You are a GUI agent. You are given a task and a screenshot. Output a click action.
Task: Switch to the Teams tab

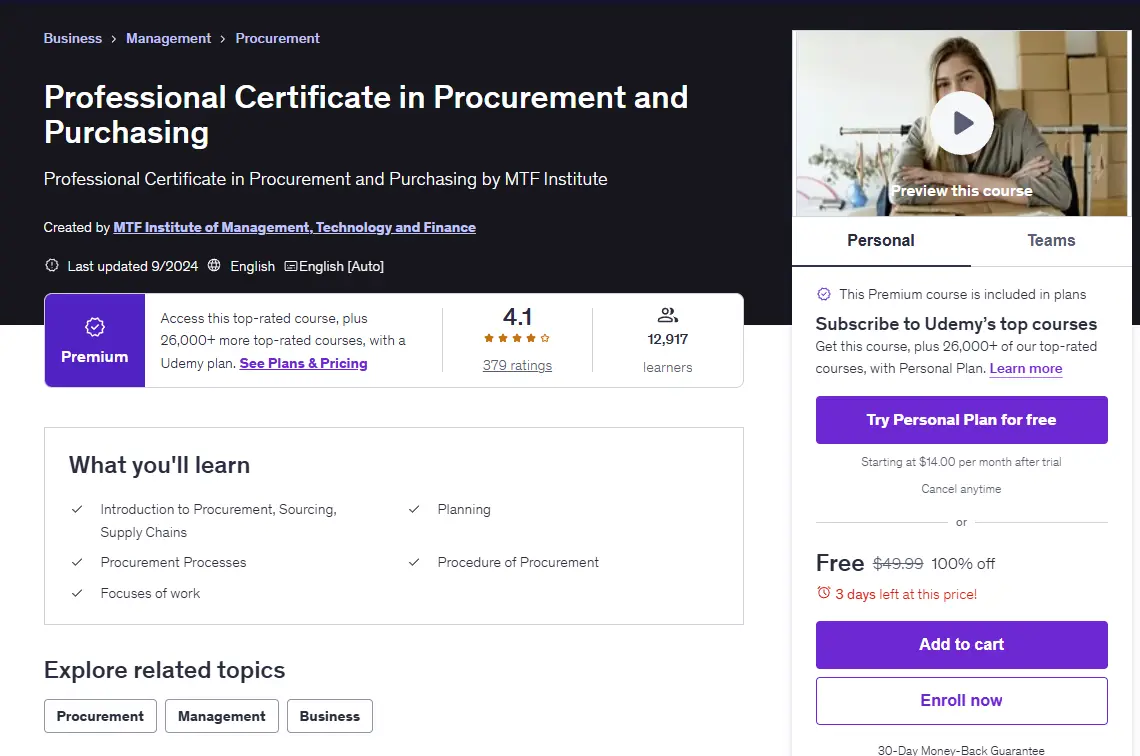point(1051,241)
